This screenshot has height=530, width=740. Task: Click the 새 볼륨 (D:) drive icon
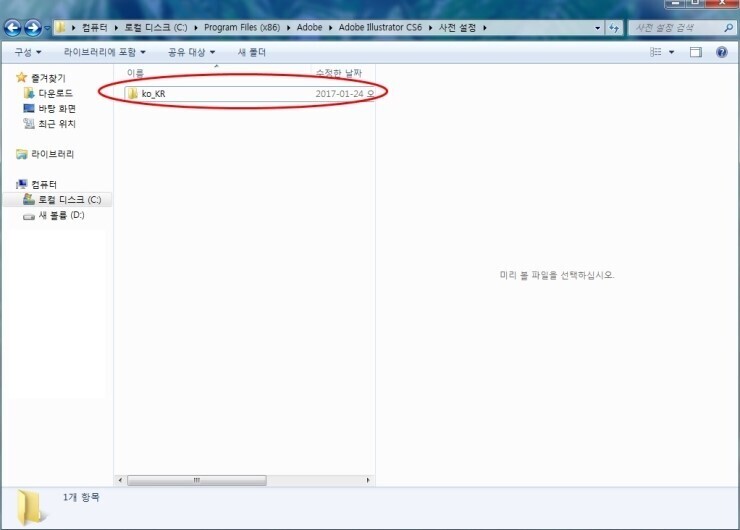click(x=29, y=216)
